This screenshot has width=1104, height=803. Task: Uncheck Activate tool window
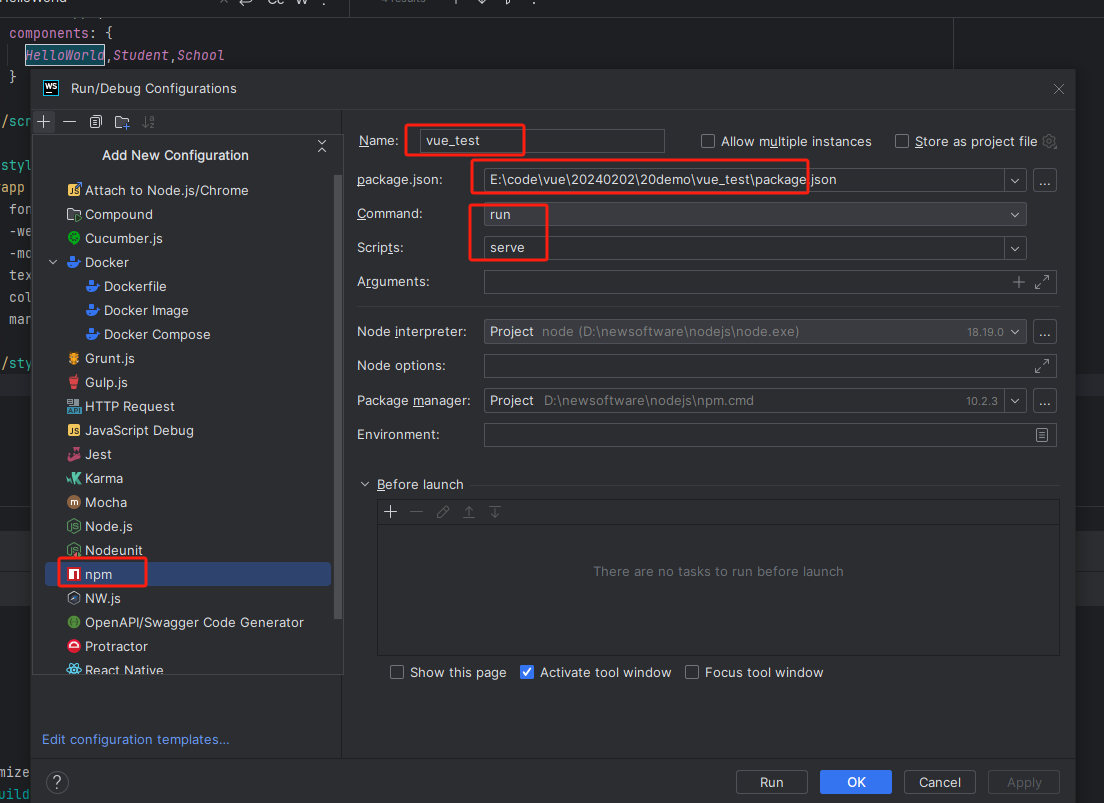527,672
